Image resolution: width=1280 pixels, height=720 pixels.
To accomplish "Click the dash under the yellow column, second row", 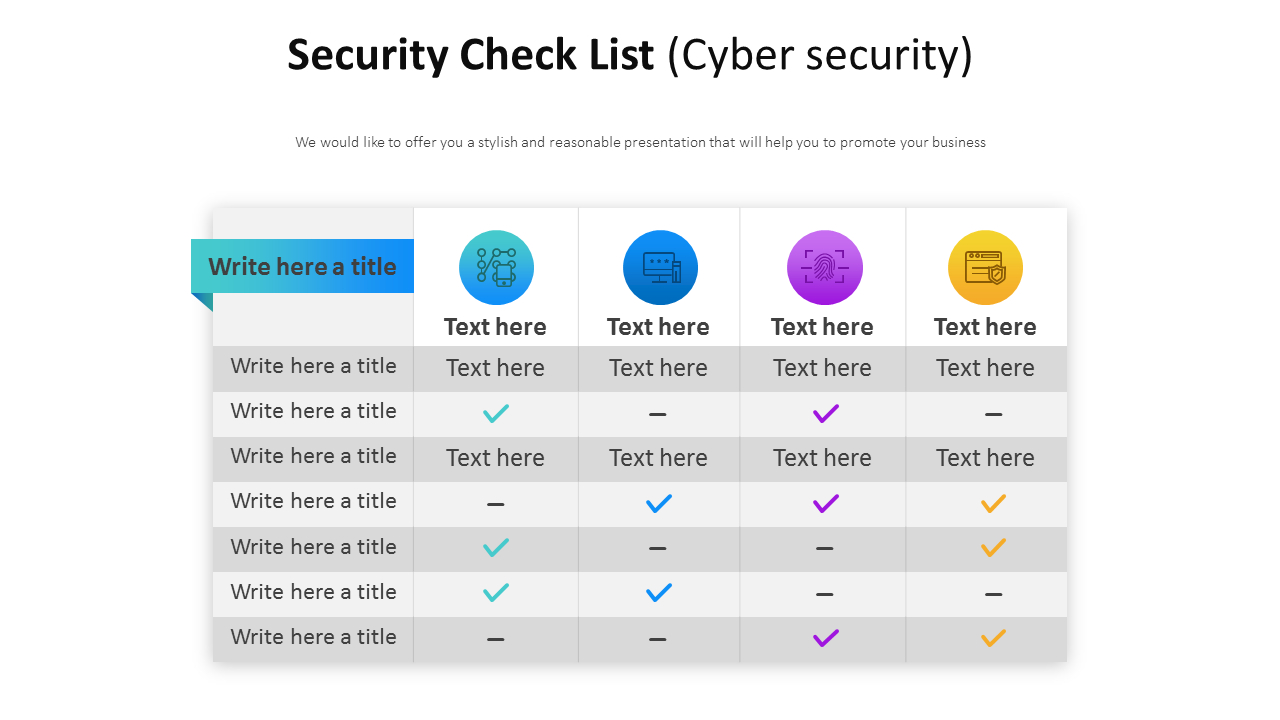I will (993, 414).
